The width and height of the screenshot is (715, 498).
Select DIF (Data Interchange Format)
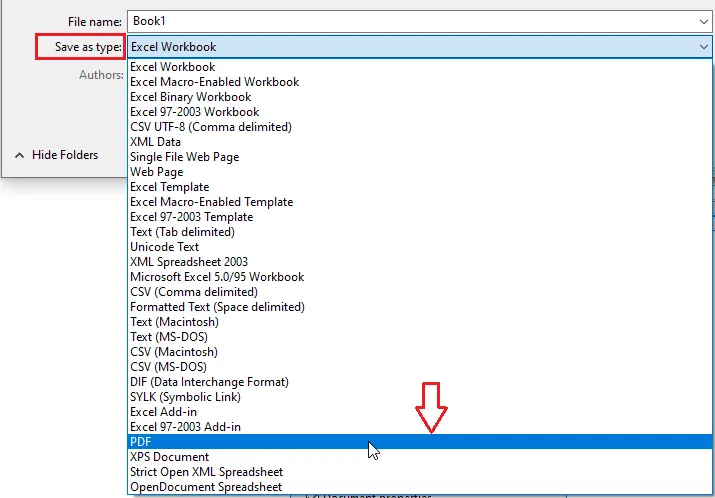(420, 382)
